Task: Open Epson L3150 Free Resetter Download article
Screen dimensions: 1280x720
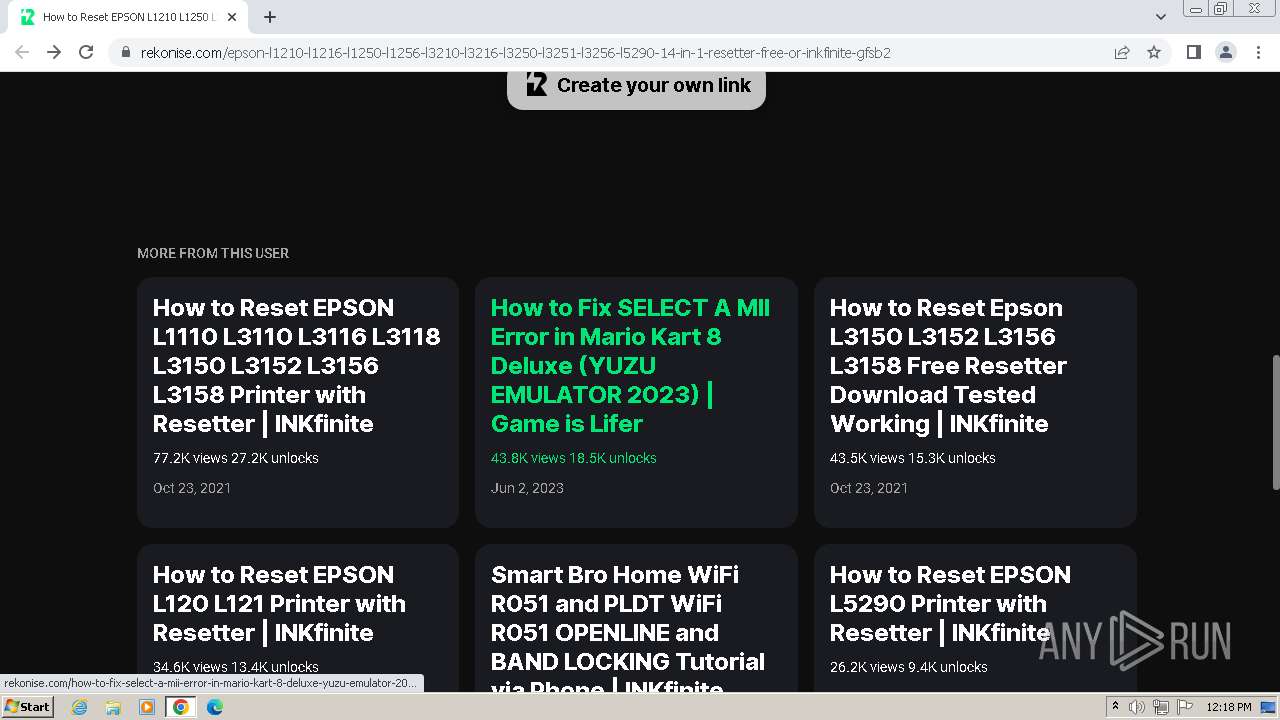Action: [975, 402]
